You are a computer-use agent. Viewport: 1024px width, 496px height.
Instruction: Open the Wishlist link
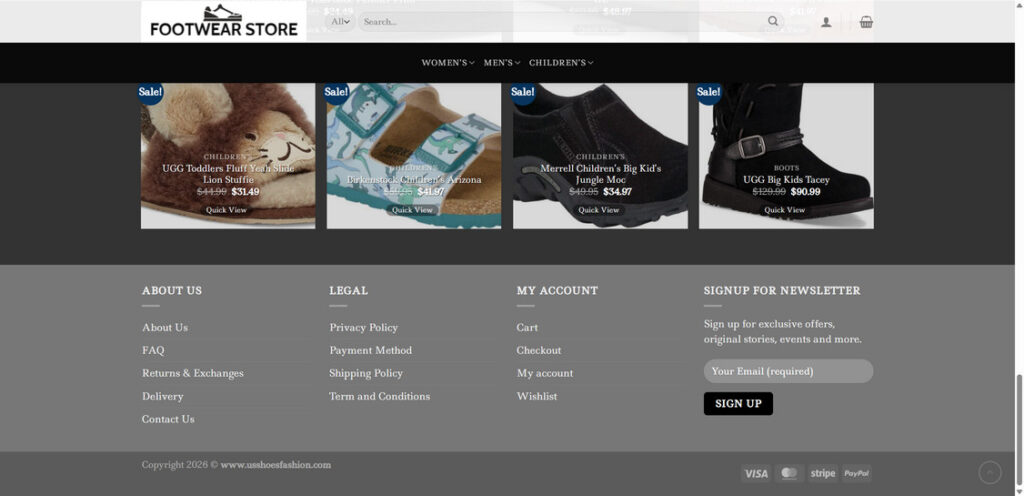click(537, 396)
